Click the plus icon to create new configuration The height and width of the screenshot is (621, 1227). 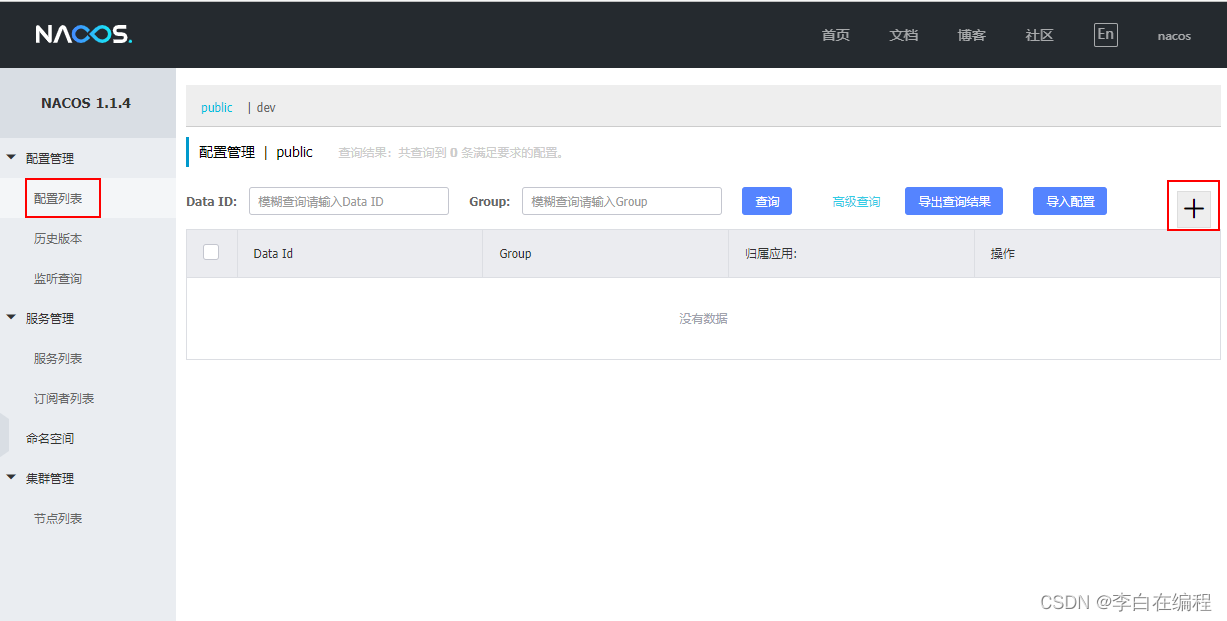coord(1194,208)
